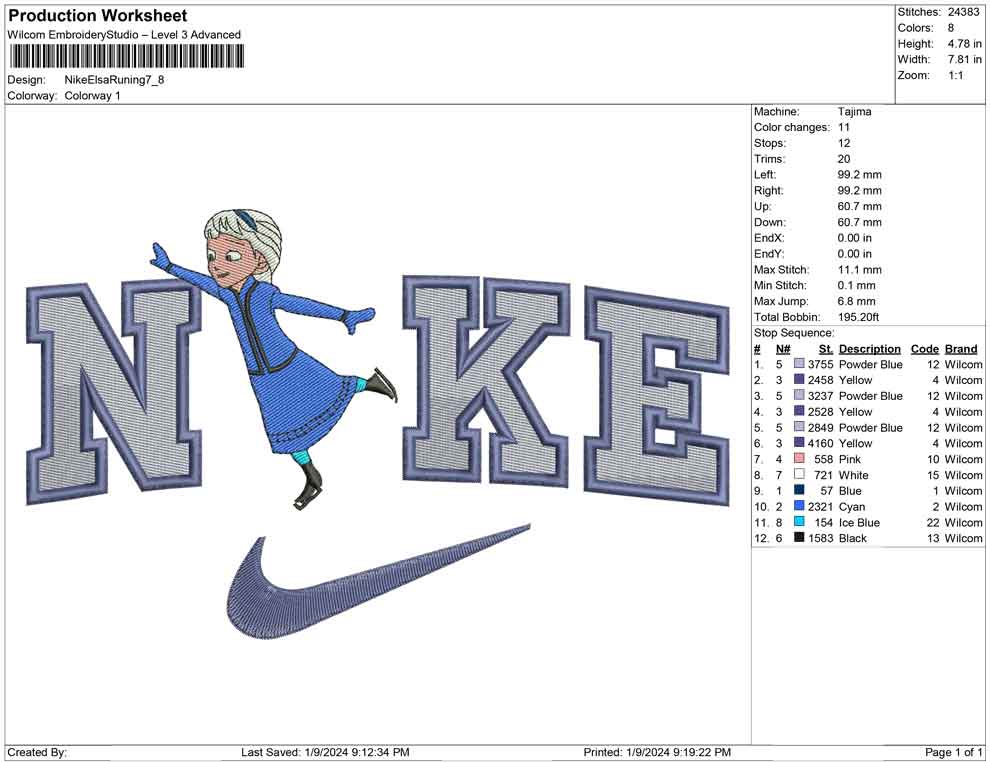Click the Blue swatch for thread 57

(x=799, y=490)
